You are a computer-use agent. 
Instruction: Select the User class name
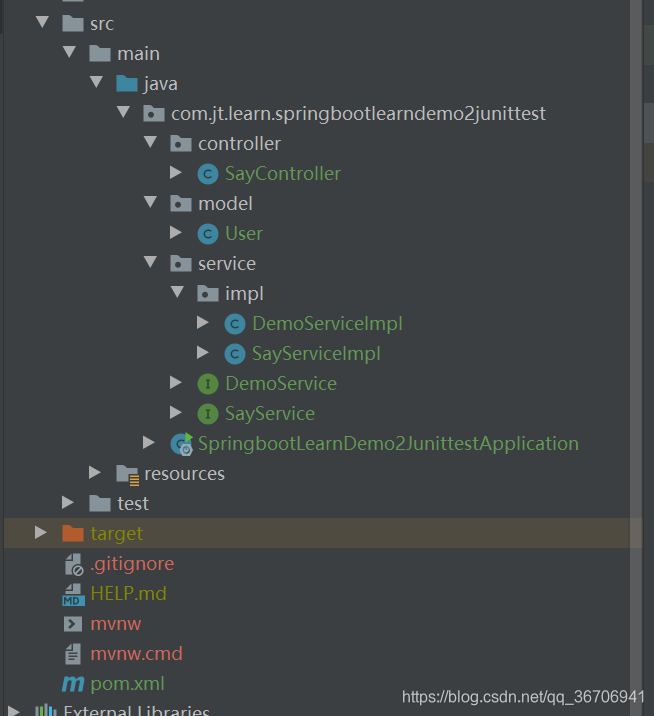(244, 234)
